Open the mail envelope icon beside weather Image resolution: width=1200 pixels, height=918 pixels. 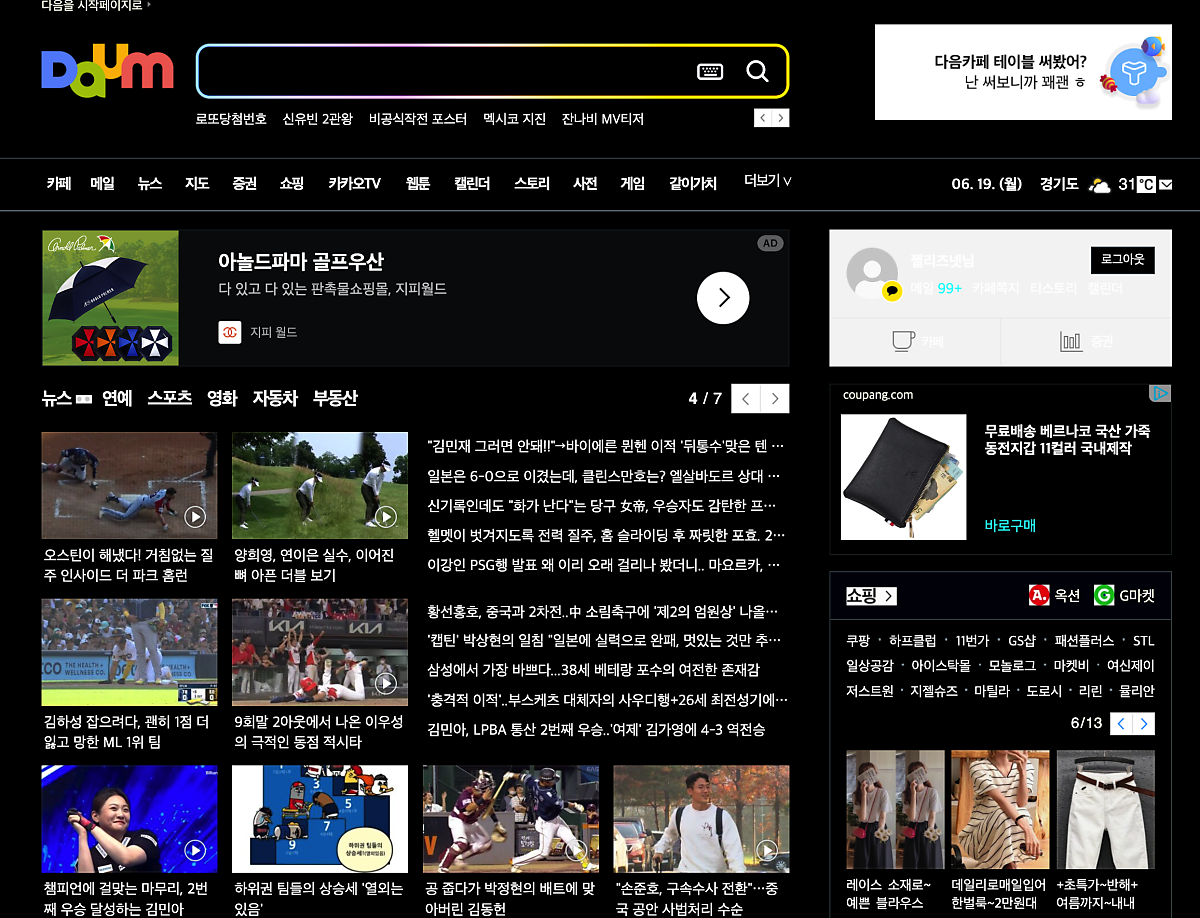click(x=1165, y=185)
